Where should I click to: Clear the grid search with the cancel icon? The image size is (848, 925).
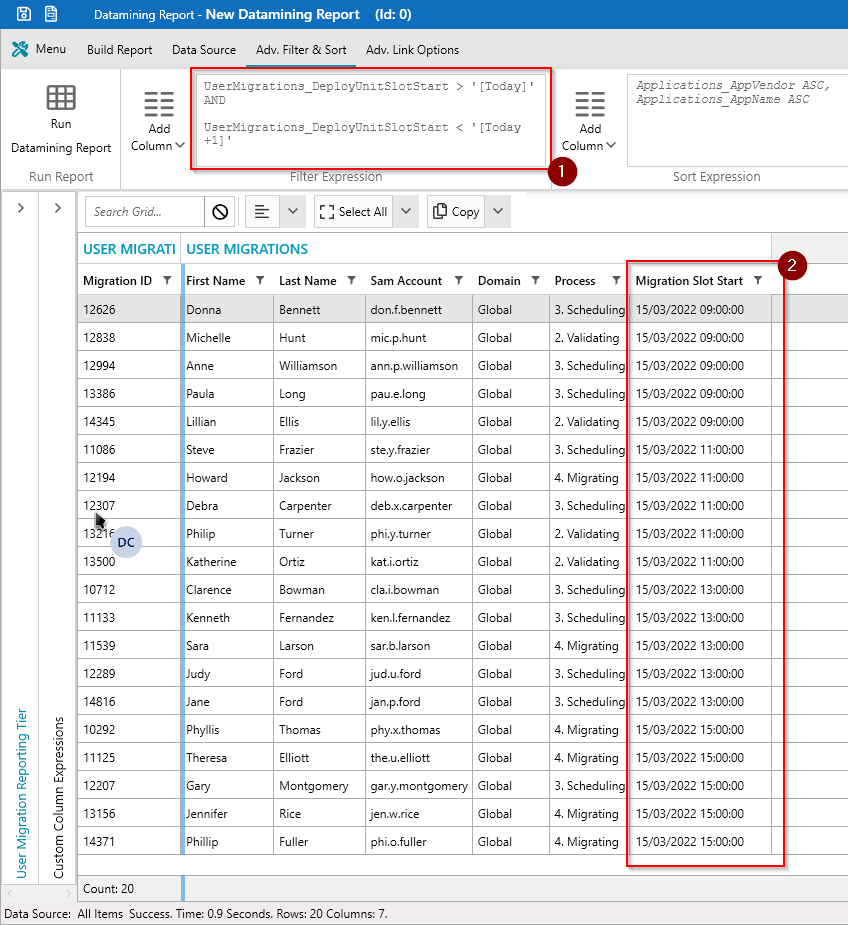click(220, 212)
